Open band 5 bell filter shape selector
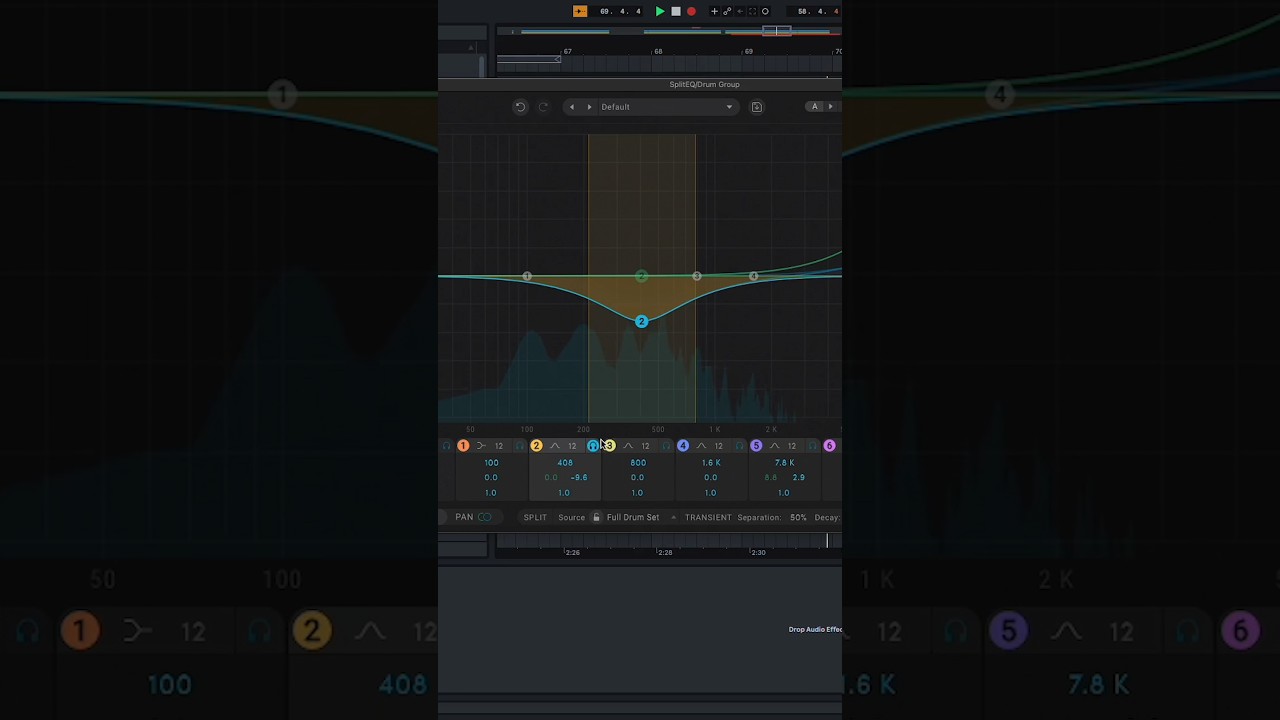The width and height of the screenshot is (1280, 720). click(774, 446)
